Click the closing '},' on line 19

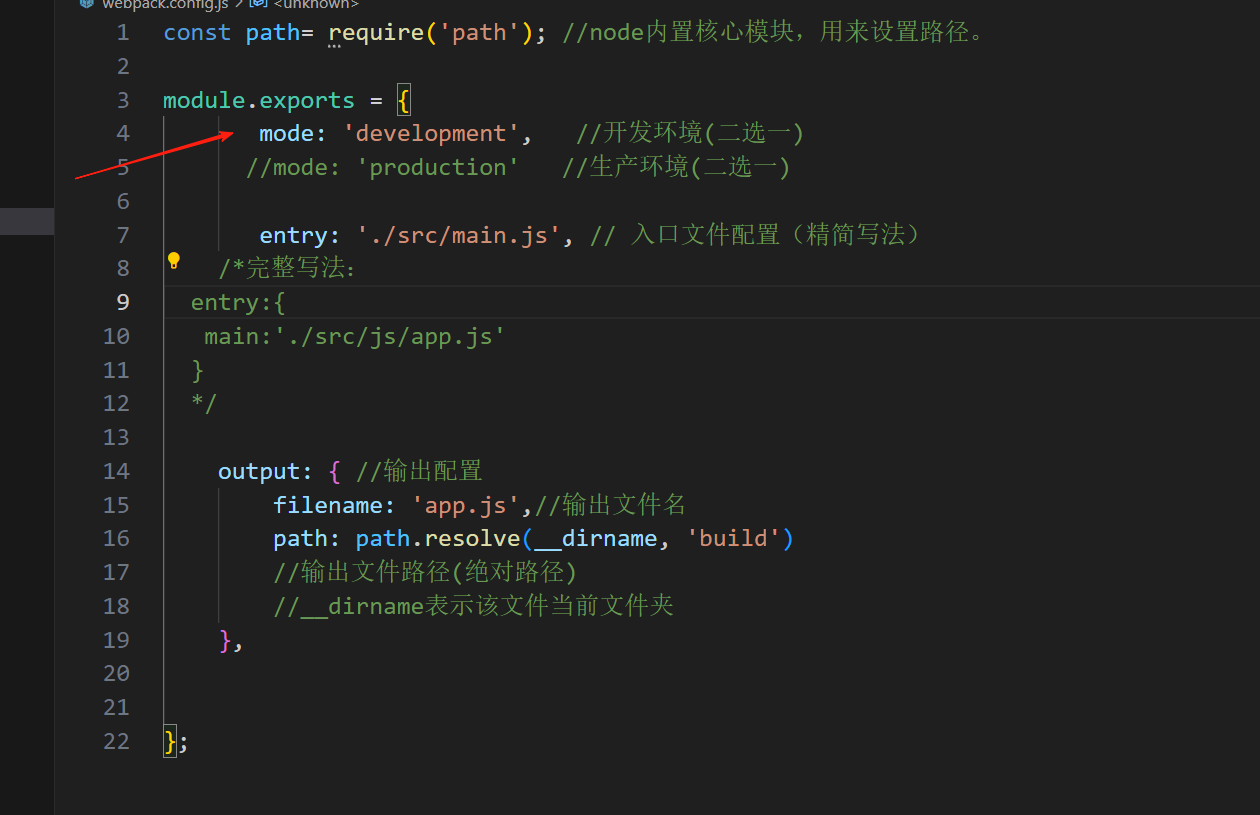tap(231, 640)
